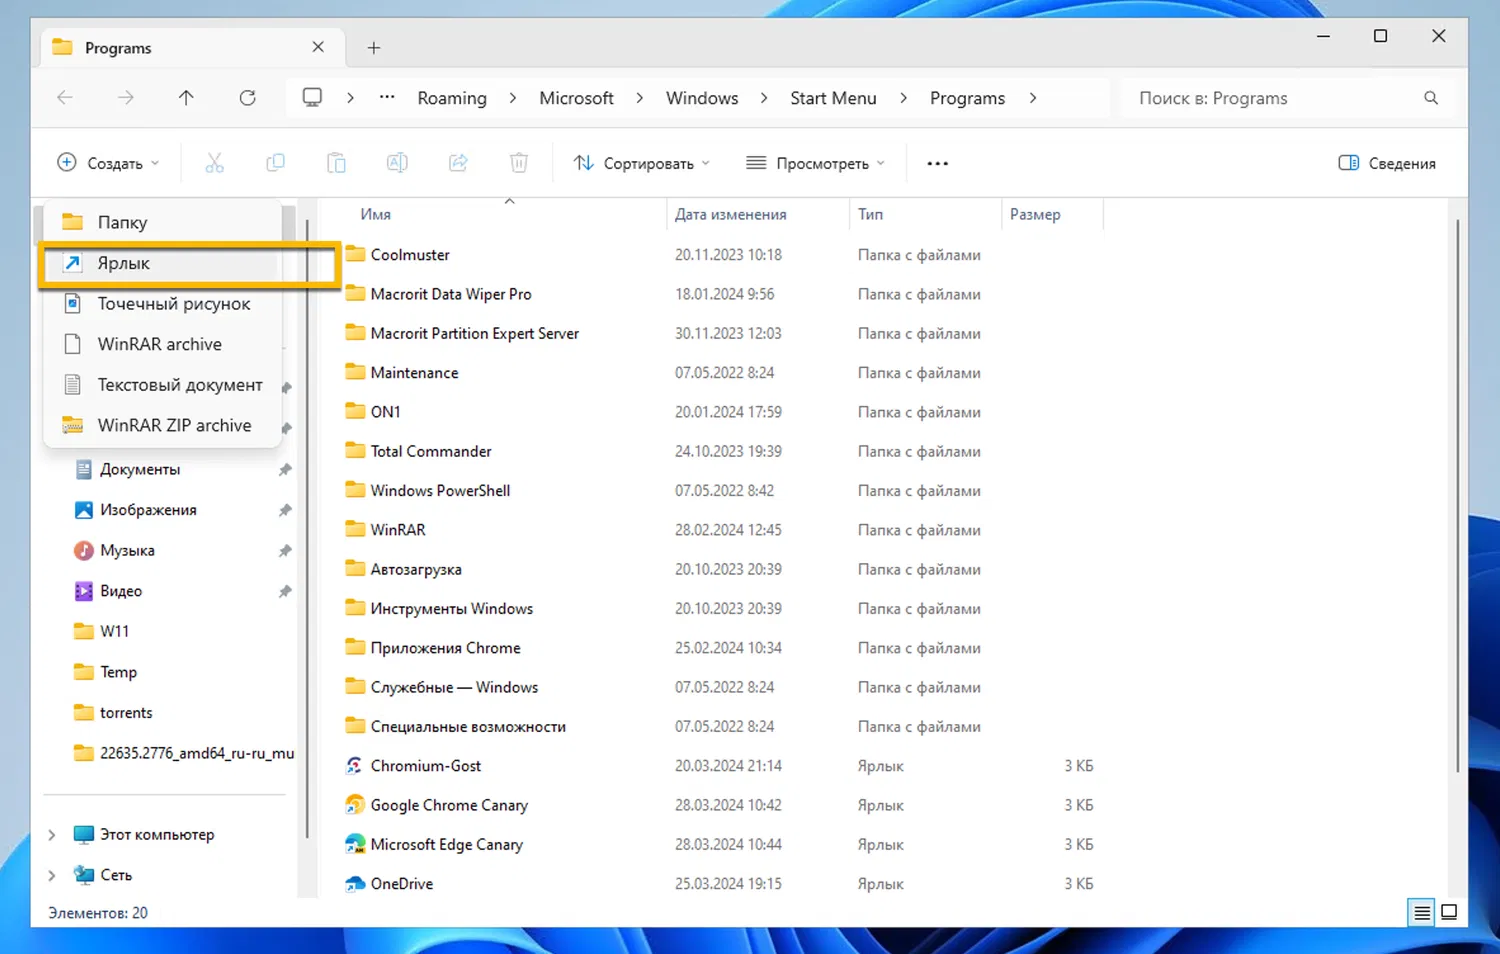
Task: Click the Paste clipboard icon
Action: pyautogui.click(x=336, y=163)
